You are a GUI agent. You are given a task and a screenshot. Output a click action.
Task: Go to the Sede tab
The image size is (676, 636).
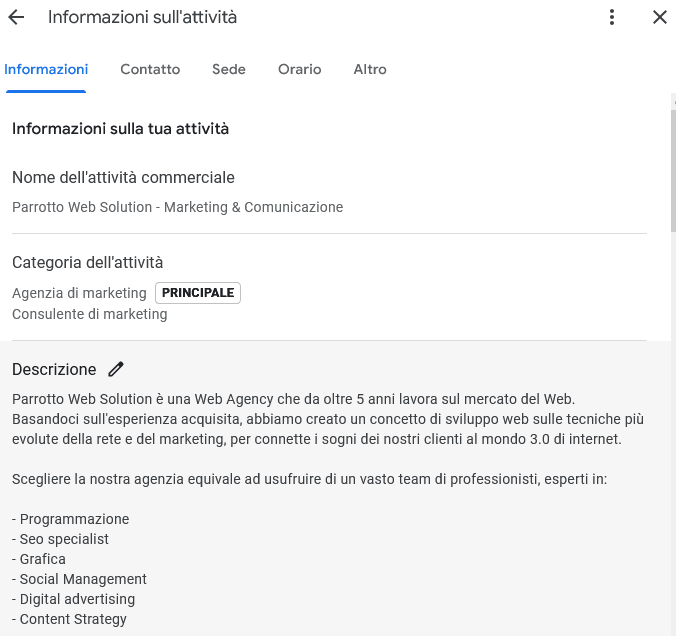tap(229, 69)
